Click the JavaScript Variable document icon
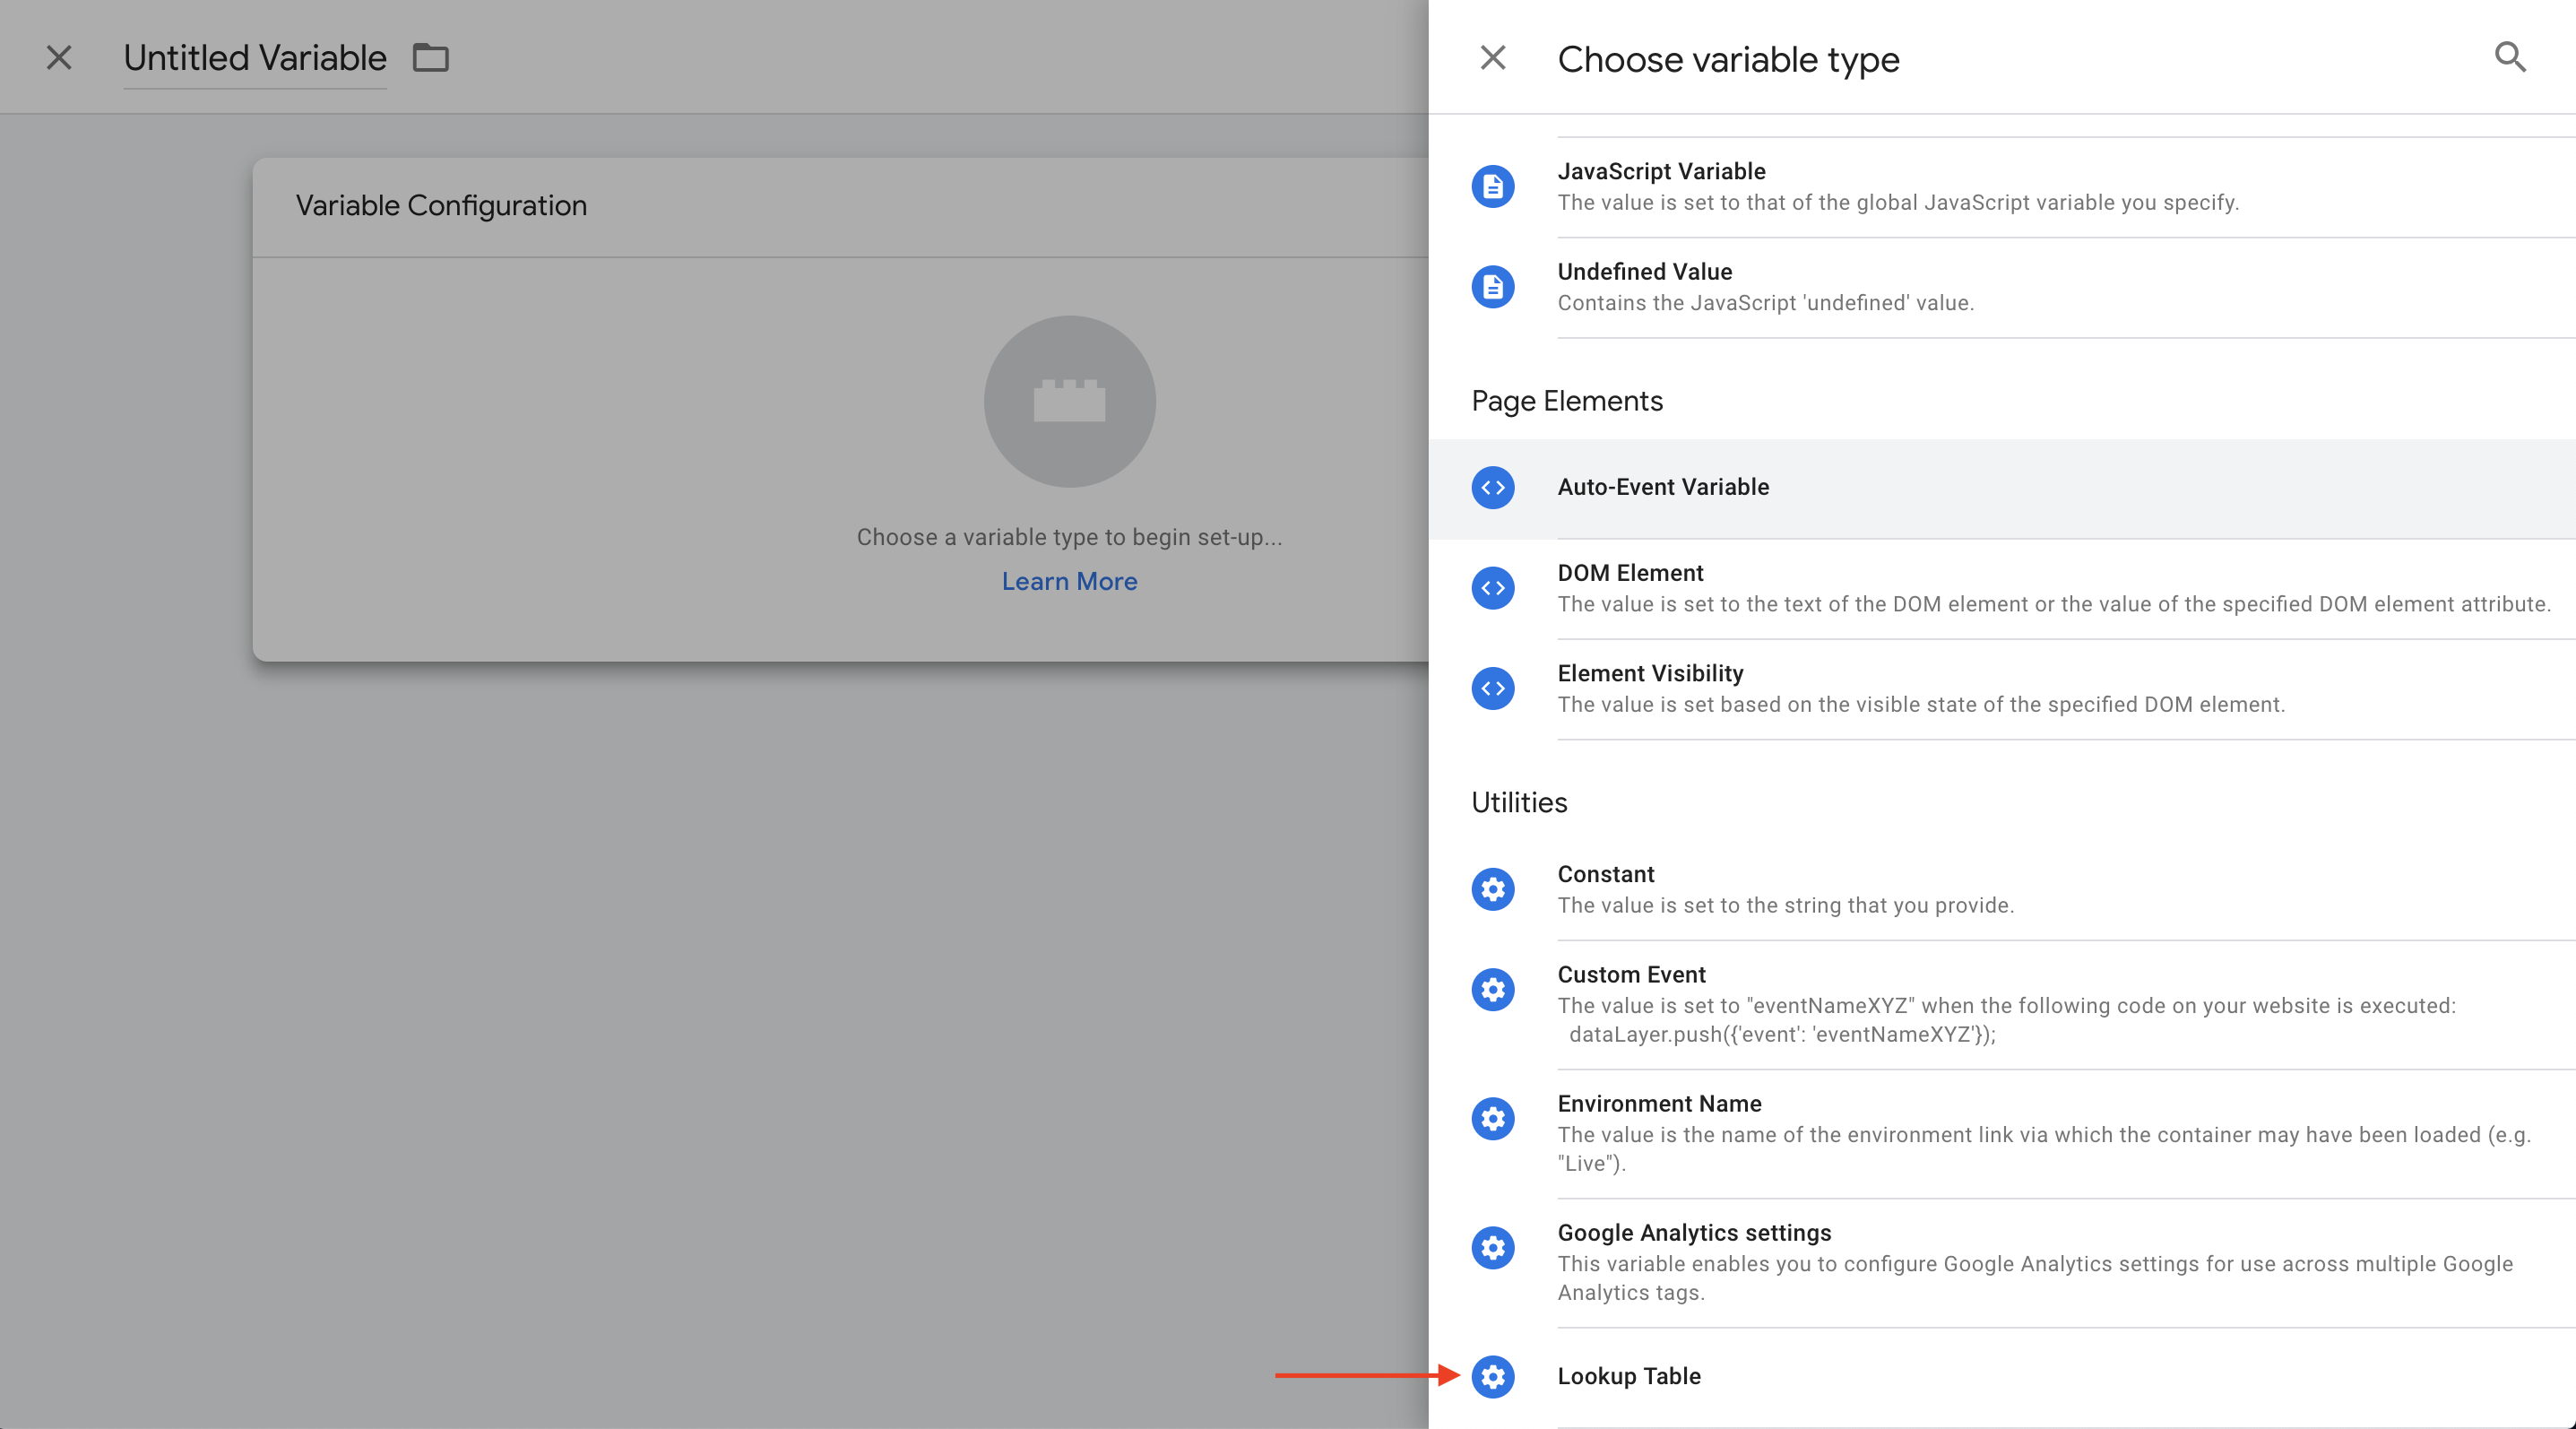This screenshot has width=2576, height=1429. click(1492, 187)
